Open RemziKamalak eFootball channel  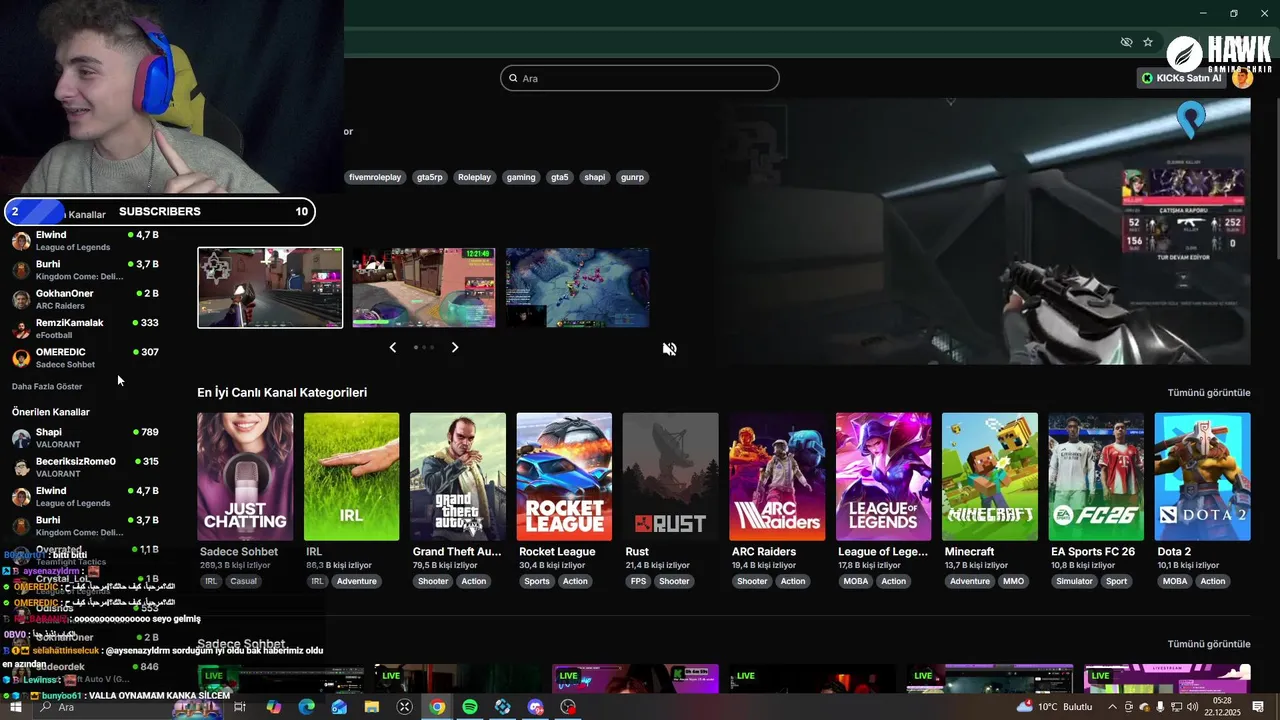(86, 328)
